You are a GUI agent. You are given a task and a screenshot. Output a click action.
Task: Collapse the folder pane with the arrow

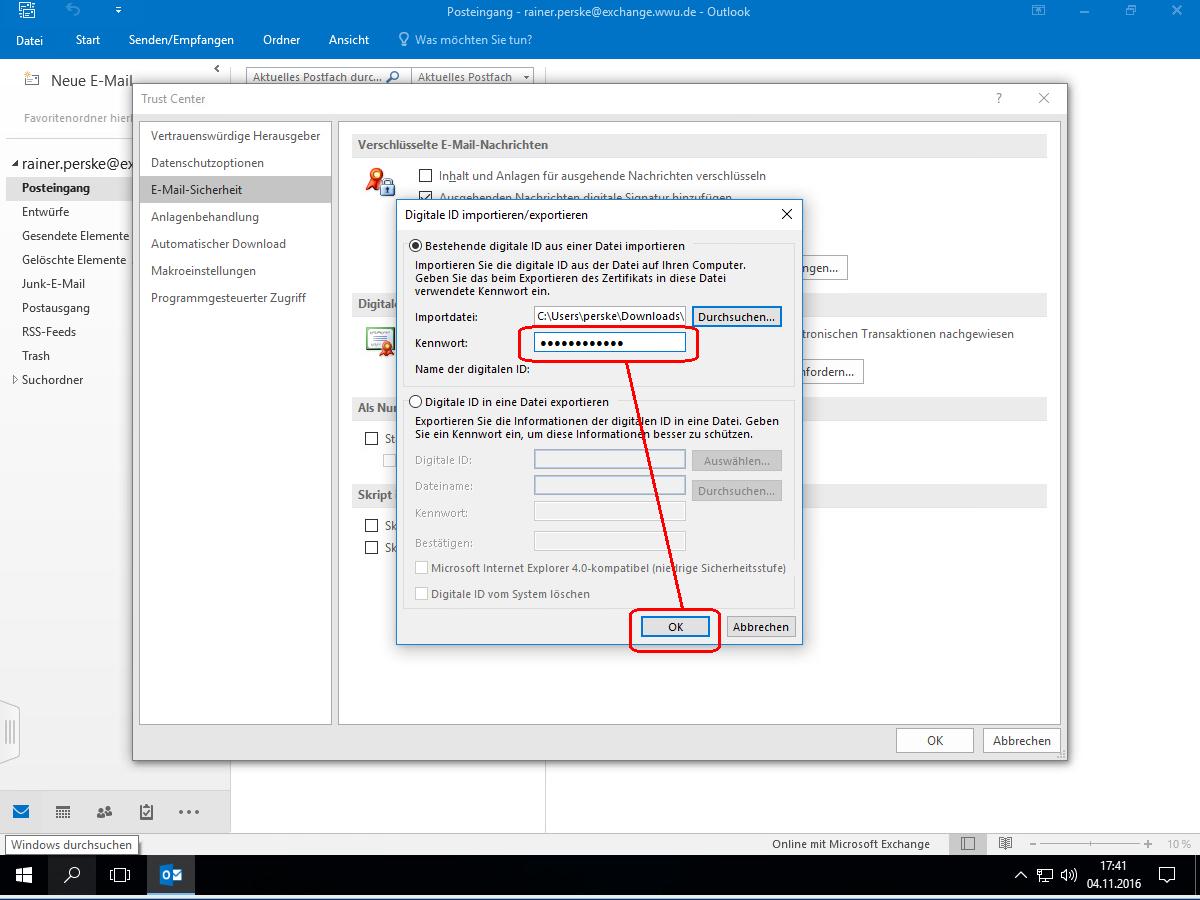(217, 69)
